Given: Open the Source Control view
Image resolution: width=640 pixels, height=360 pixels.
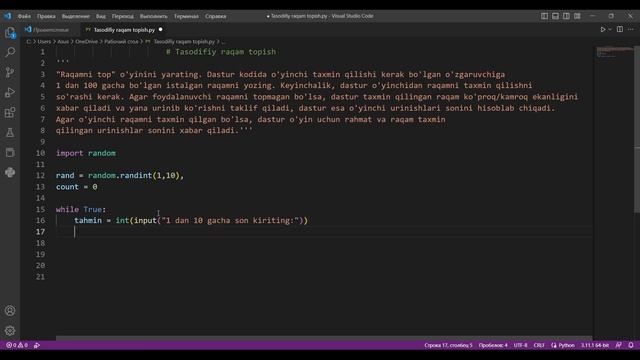Looking at the screenshot, I should tap(10, 72).
